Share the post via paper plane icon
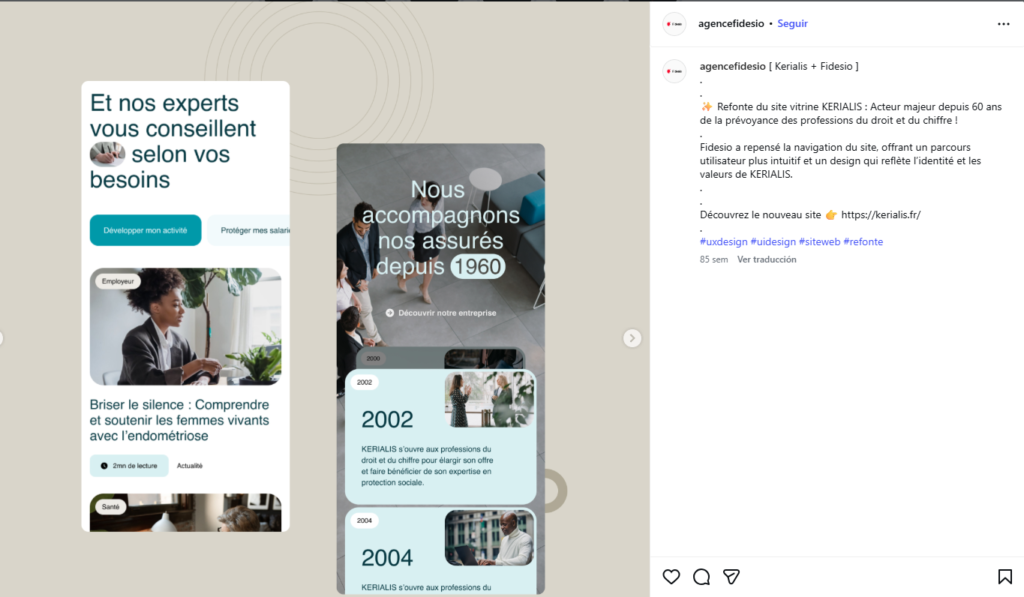 pyautogui.click(x=732, y=577)
